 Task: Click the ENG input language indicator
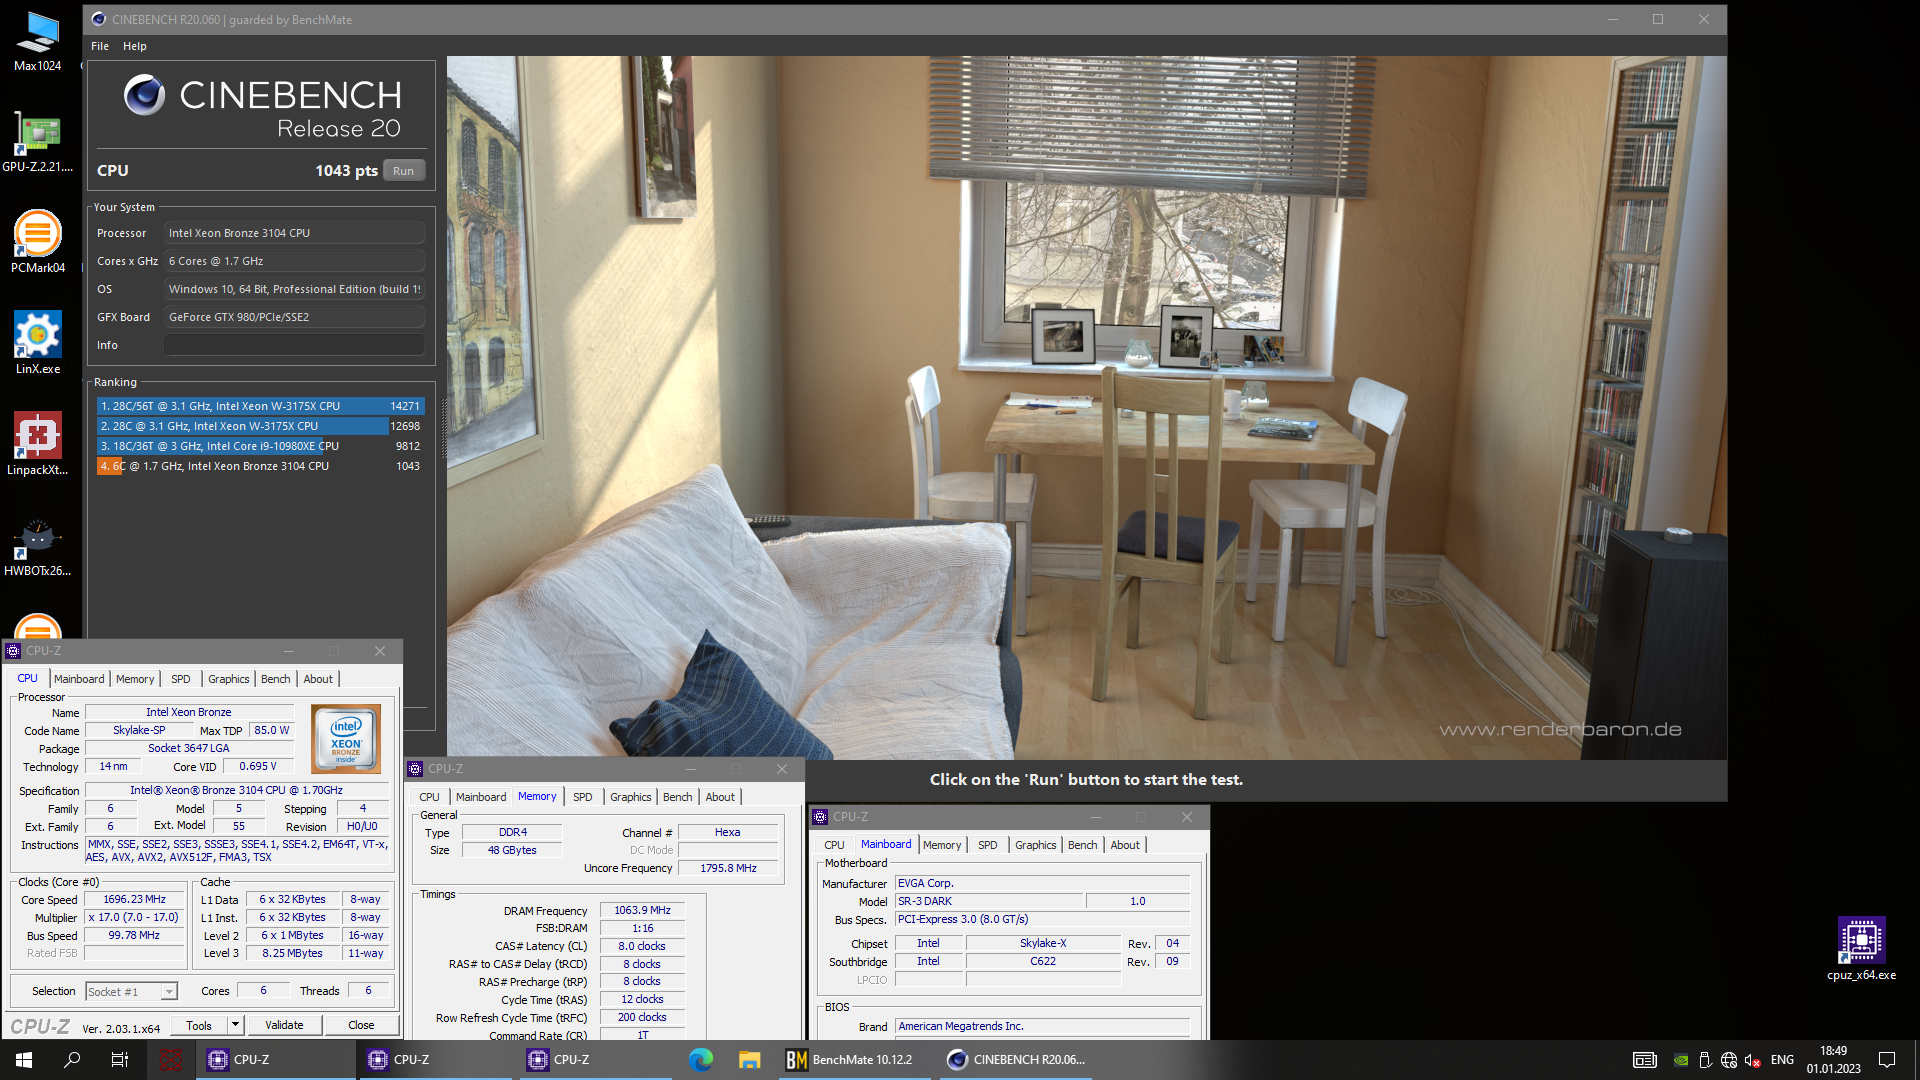click(1782, 1060)
